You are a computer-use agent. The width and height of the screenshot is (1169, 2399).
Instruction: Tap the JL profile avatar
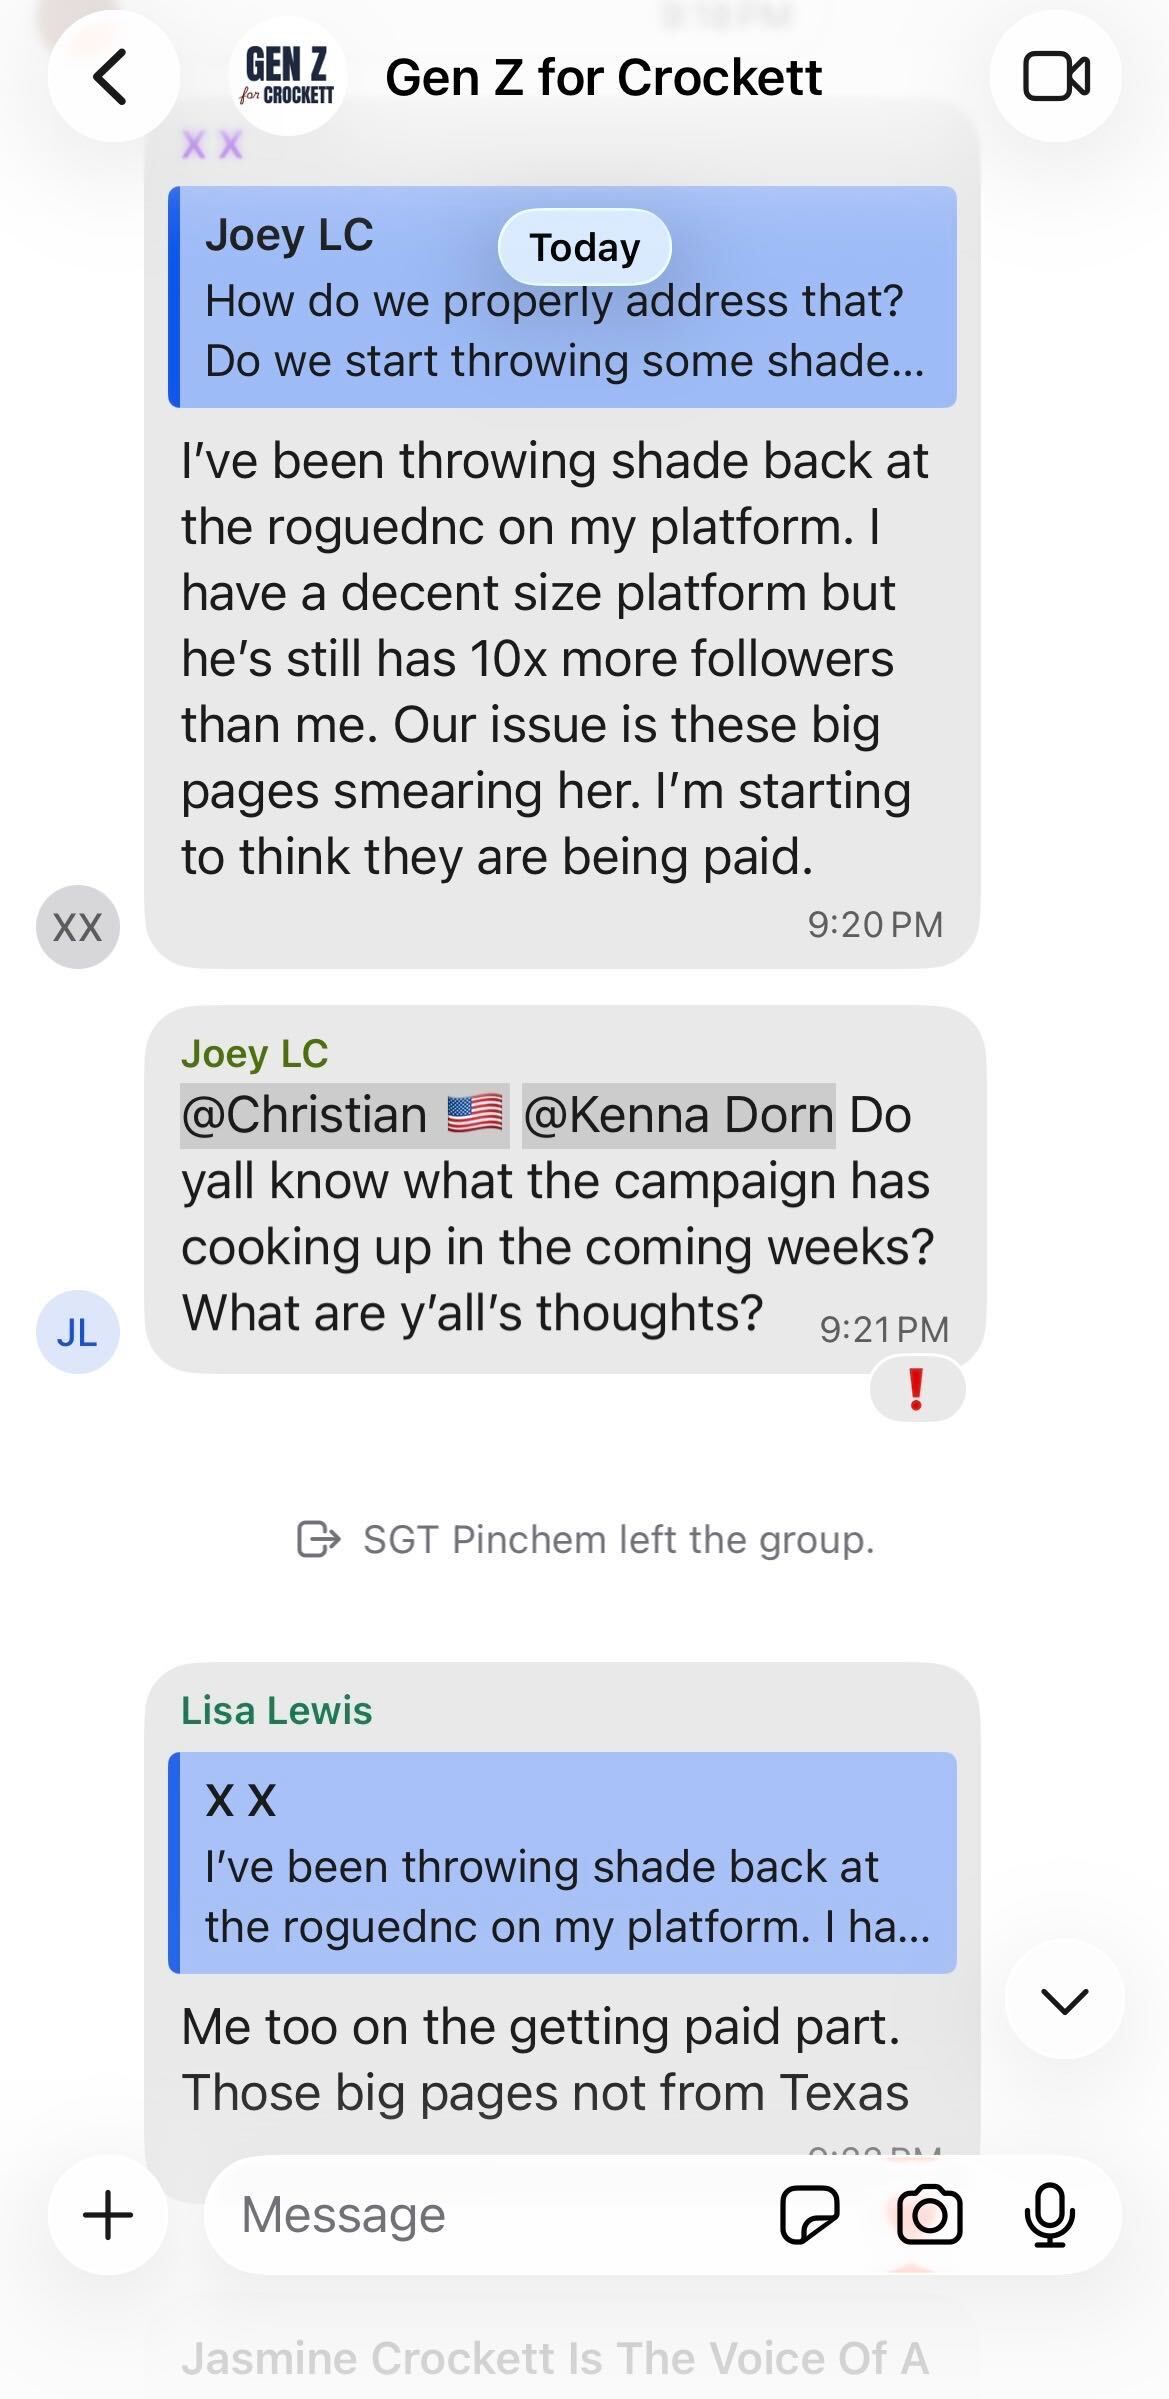[x=78, y=1332]
